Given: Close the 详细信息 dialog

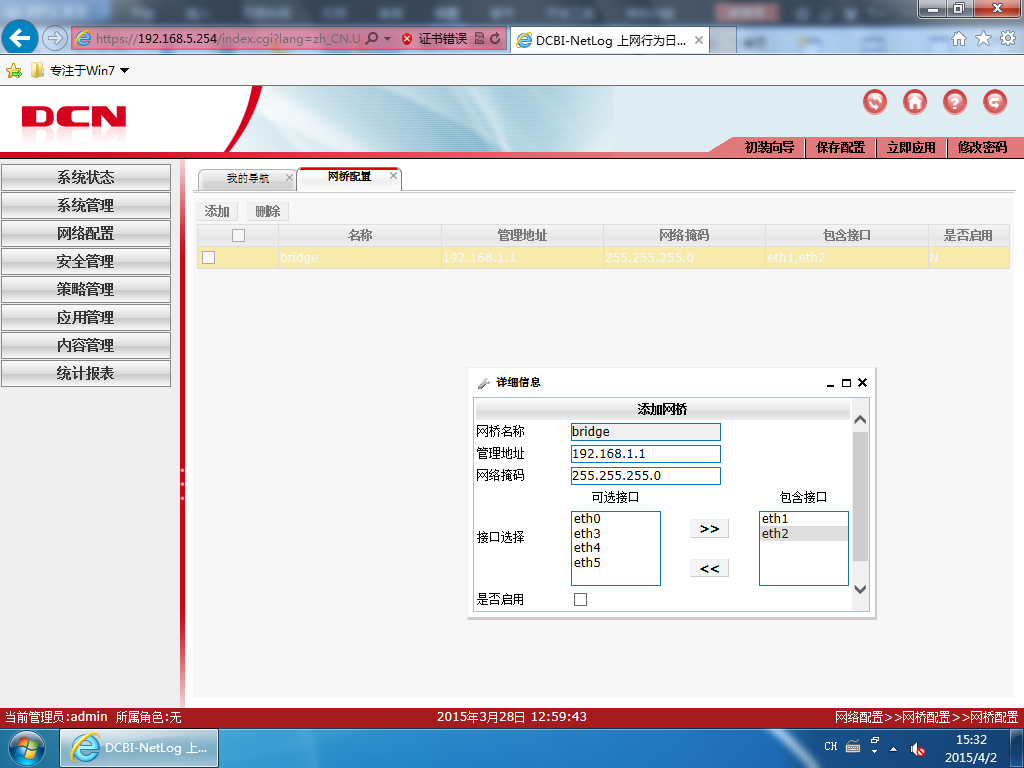Looking at the screenshot, I should coord(862,383).
